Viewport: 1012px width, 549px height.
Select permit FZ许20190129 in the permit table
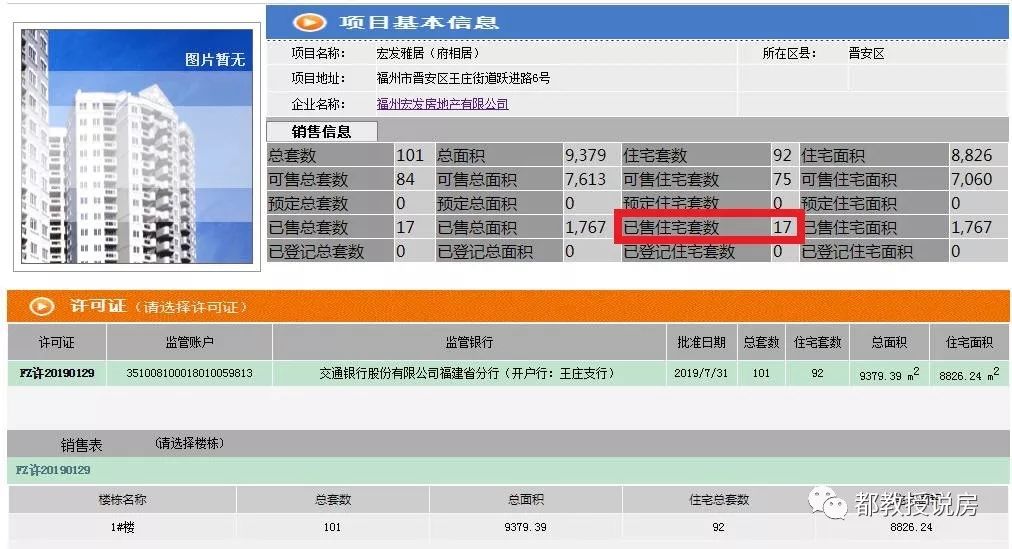(x=57, y=373)
